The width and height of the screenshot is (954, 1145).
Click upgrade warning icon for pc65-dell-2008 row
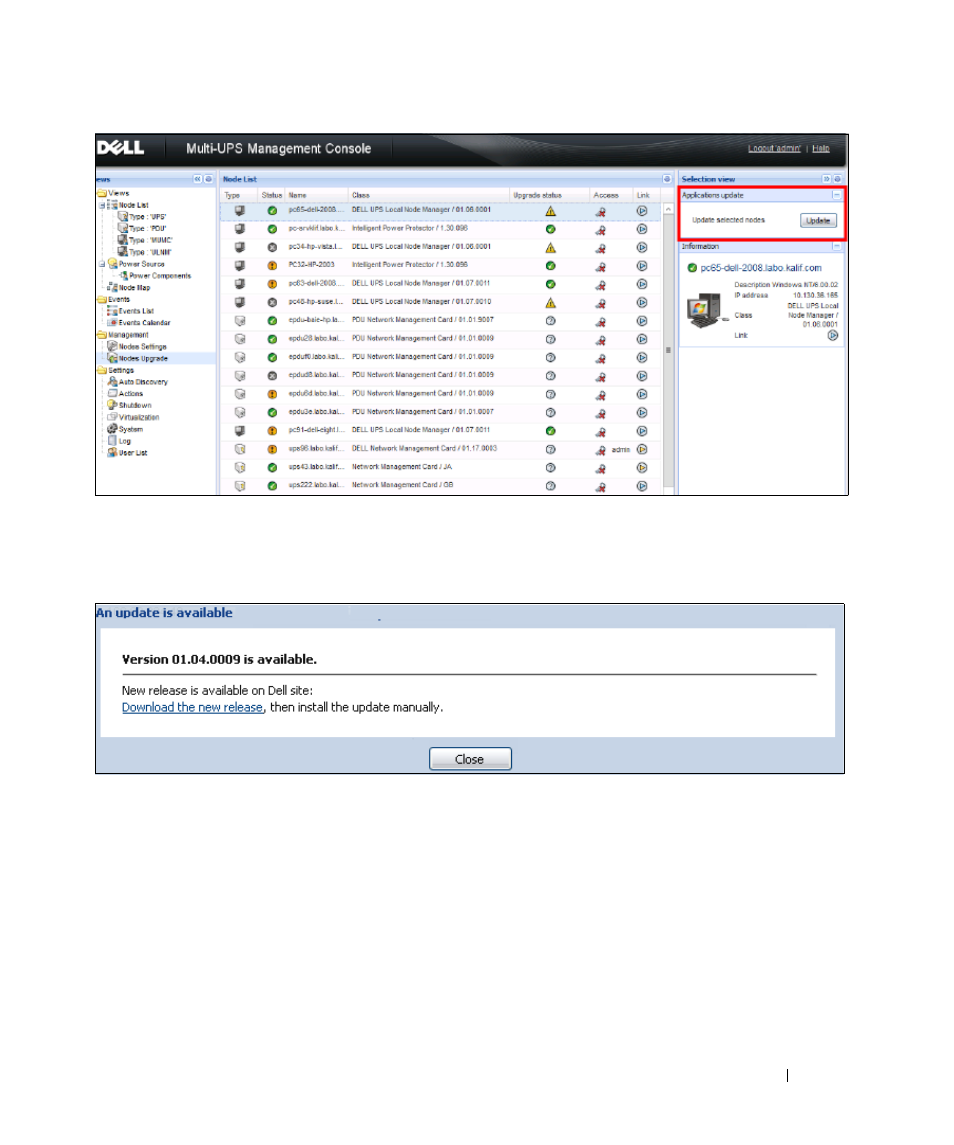551,211
